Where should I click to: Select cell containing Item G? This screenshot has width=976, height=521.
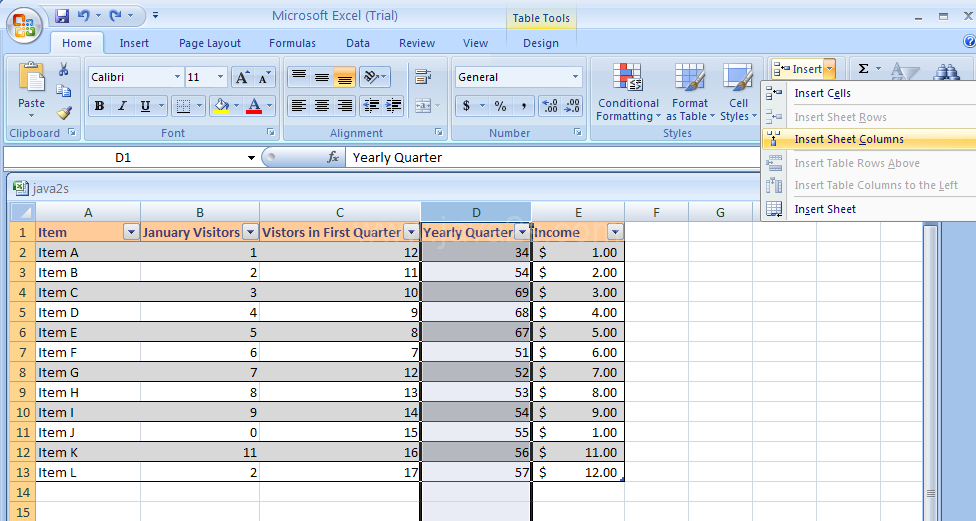pyautogui.click(x=88, y=372)
